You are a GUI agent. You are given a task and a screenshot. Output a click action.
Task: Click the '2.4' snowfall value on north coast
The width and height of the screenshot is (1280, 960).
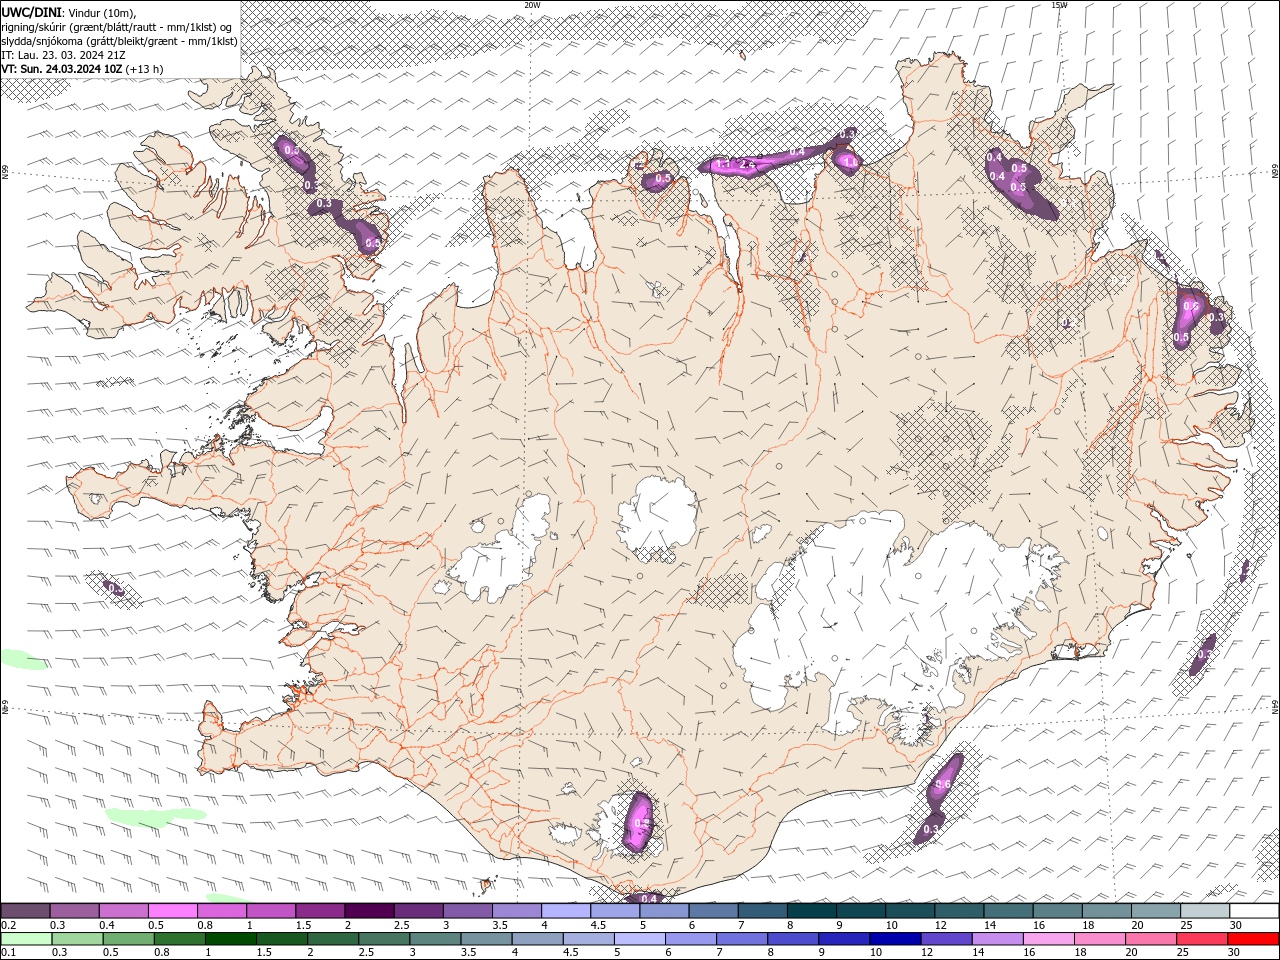746,164
